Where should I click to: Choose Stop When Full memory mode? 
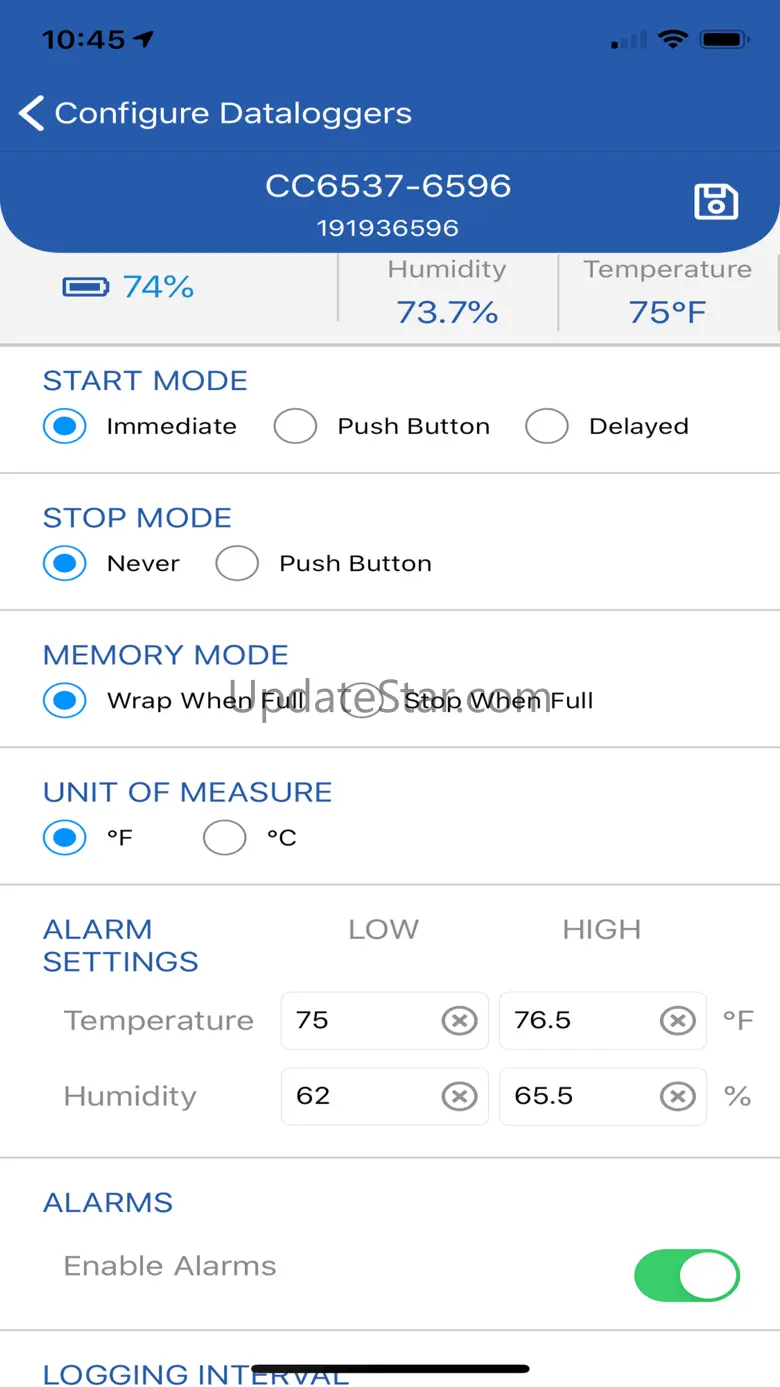click(x=362, y=701)
